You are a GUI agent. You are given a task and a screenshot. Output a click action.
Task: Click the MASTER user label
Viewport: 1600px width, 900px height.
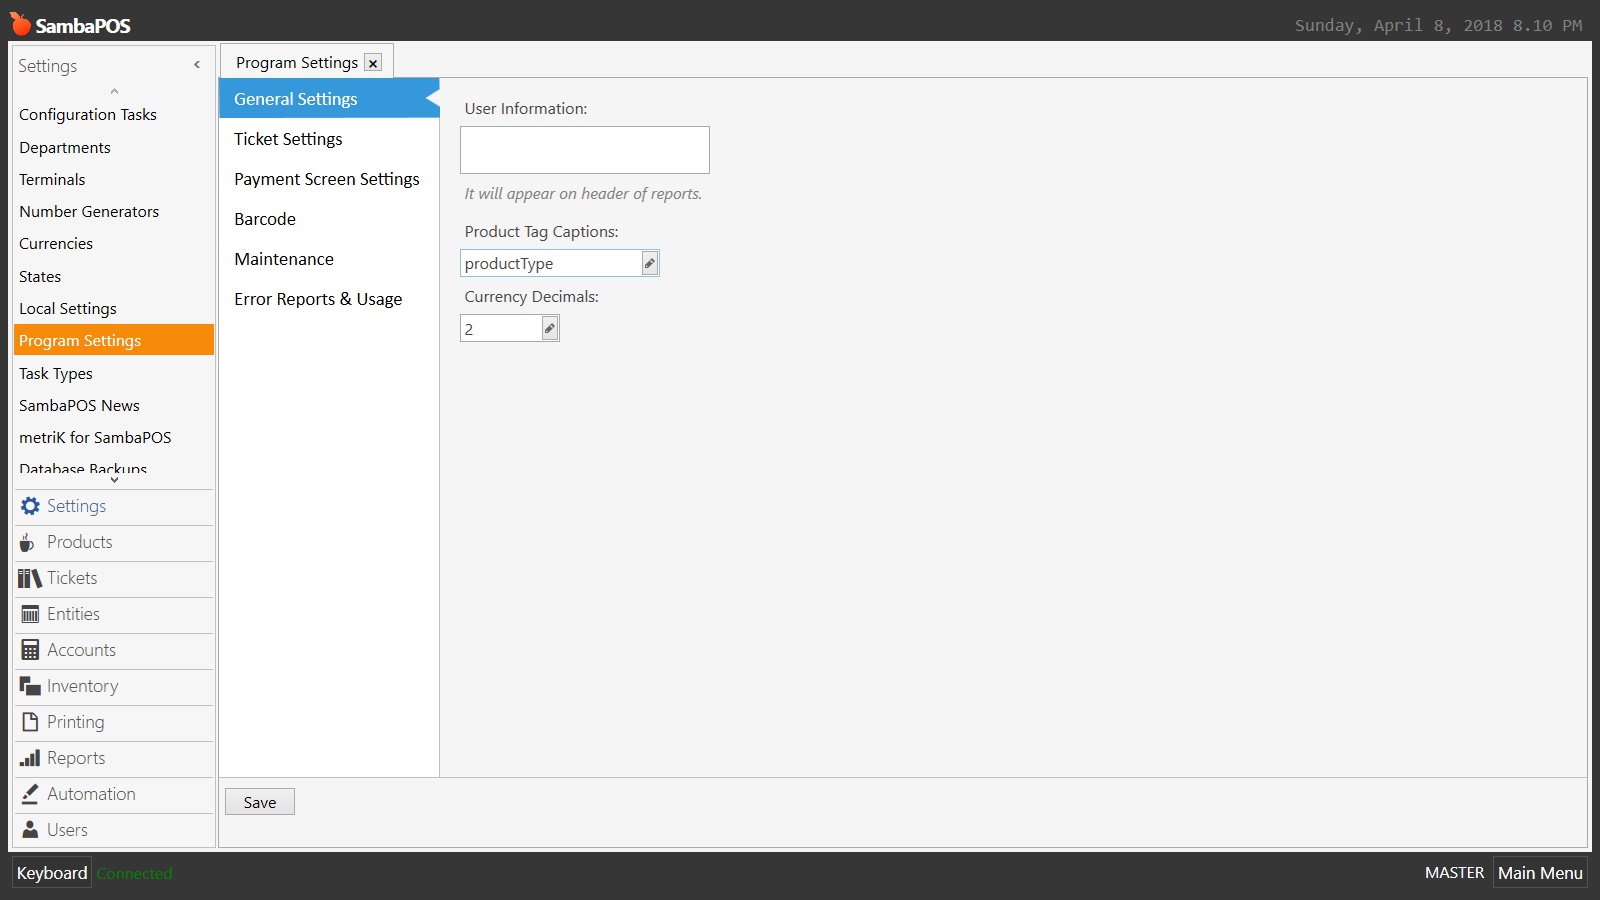pos(1454,873)
